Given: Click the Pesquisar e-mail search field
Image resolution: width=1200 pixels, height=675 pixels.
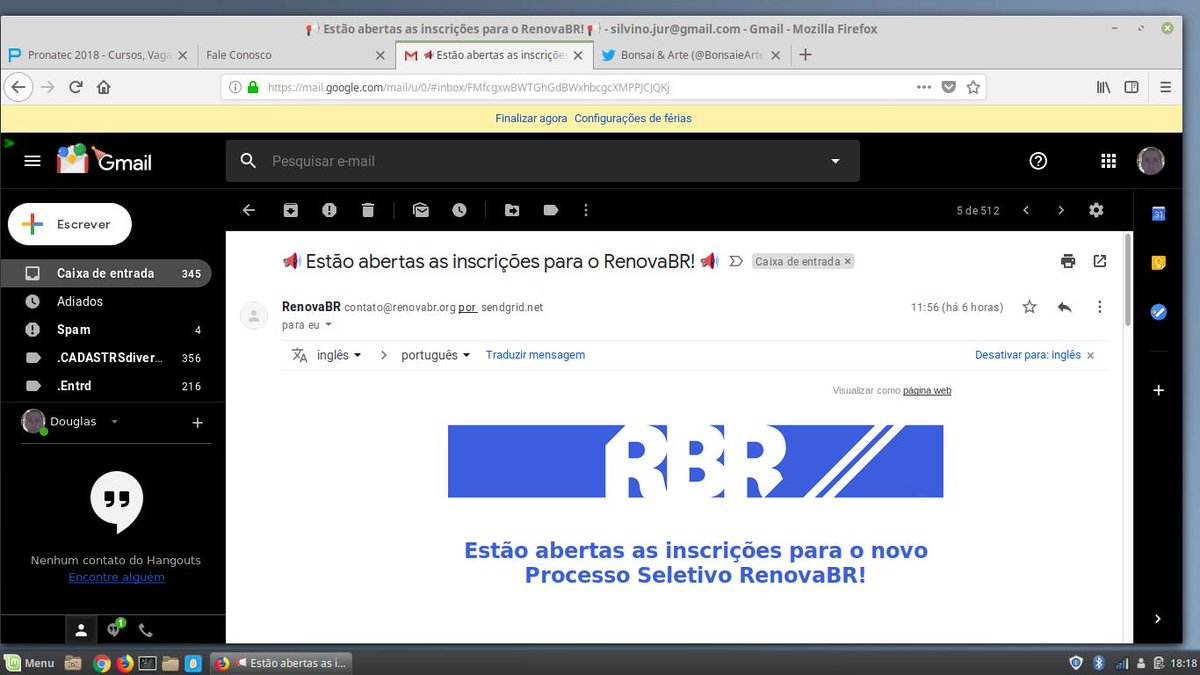Looking at the screenshot, I should click(543, 161).
